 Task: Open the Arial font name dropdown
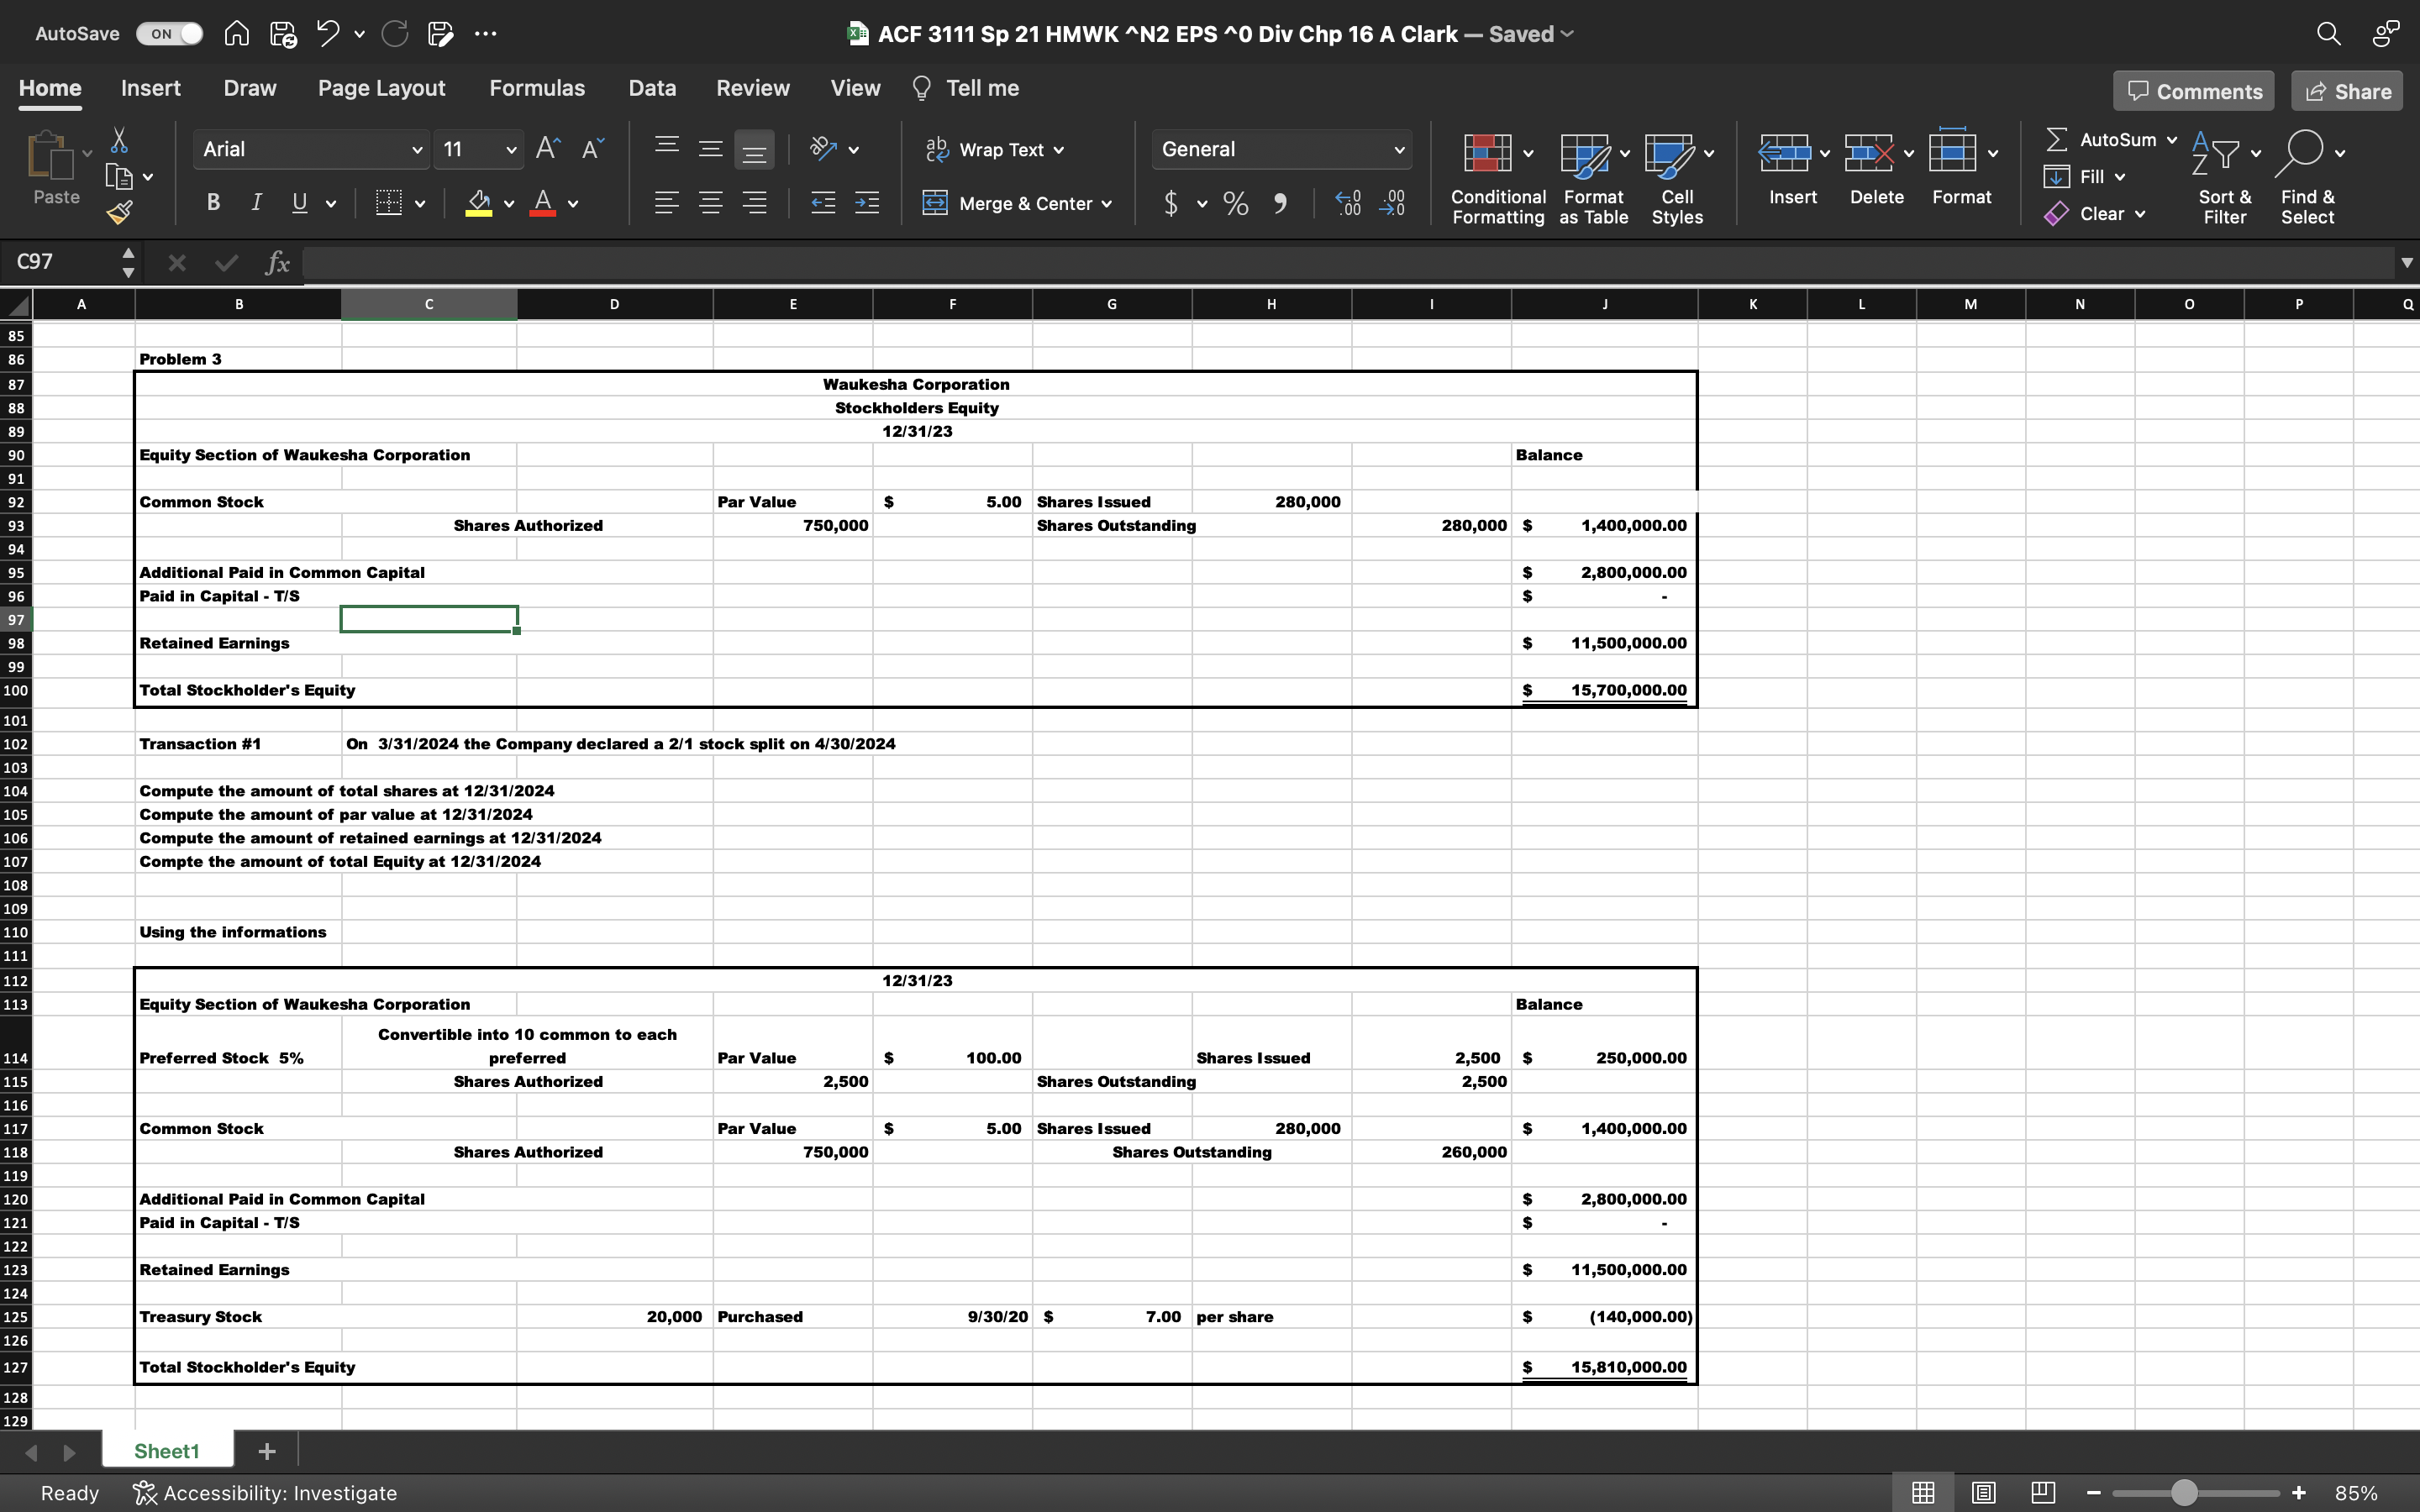(x=416, y=150)
